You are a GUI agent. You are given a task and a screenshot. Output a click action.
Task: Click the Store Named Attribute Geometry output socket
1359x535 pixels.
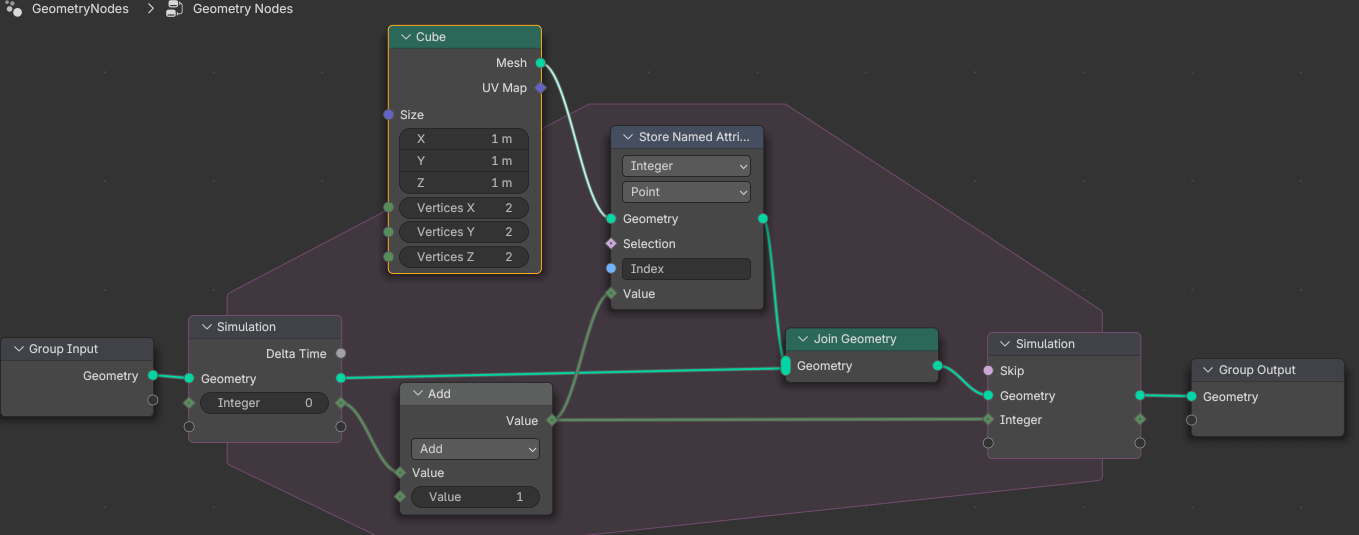[763, 219]
